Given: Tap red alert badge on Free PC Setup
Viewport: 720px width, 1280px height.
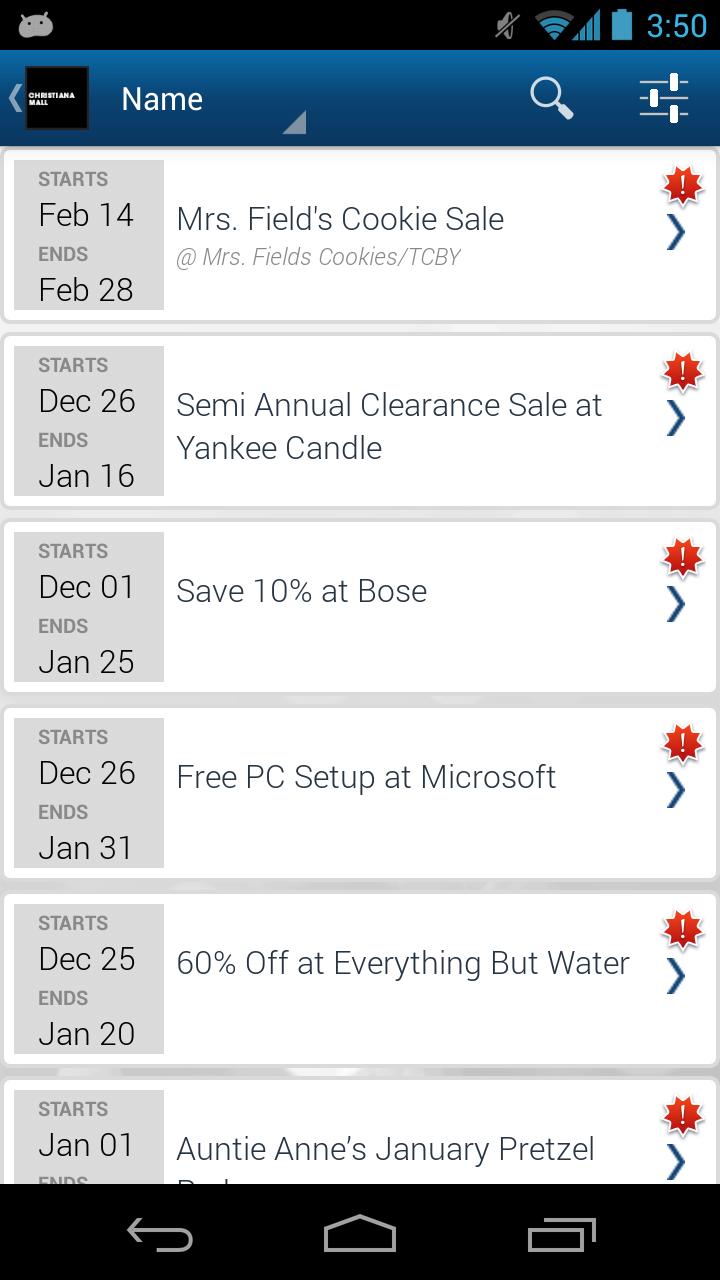Looking at the screenshot, I should click(x=683, y=743).
